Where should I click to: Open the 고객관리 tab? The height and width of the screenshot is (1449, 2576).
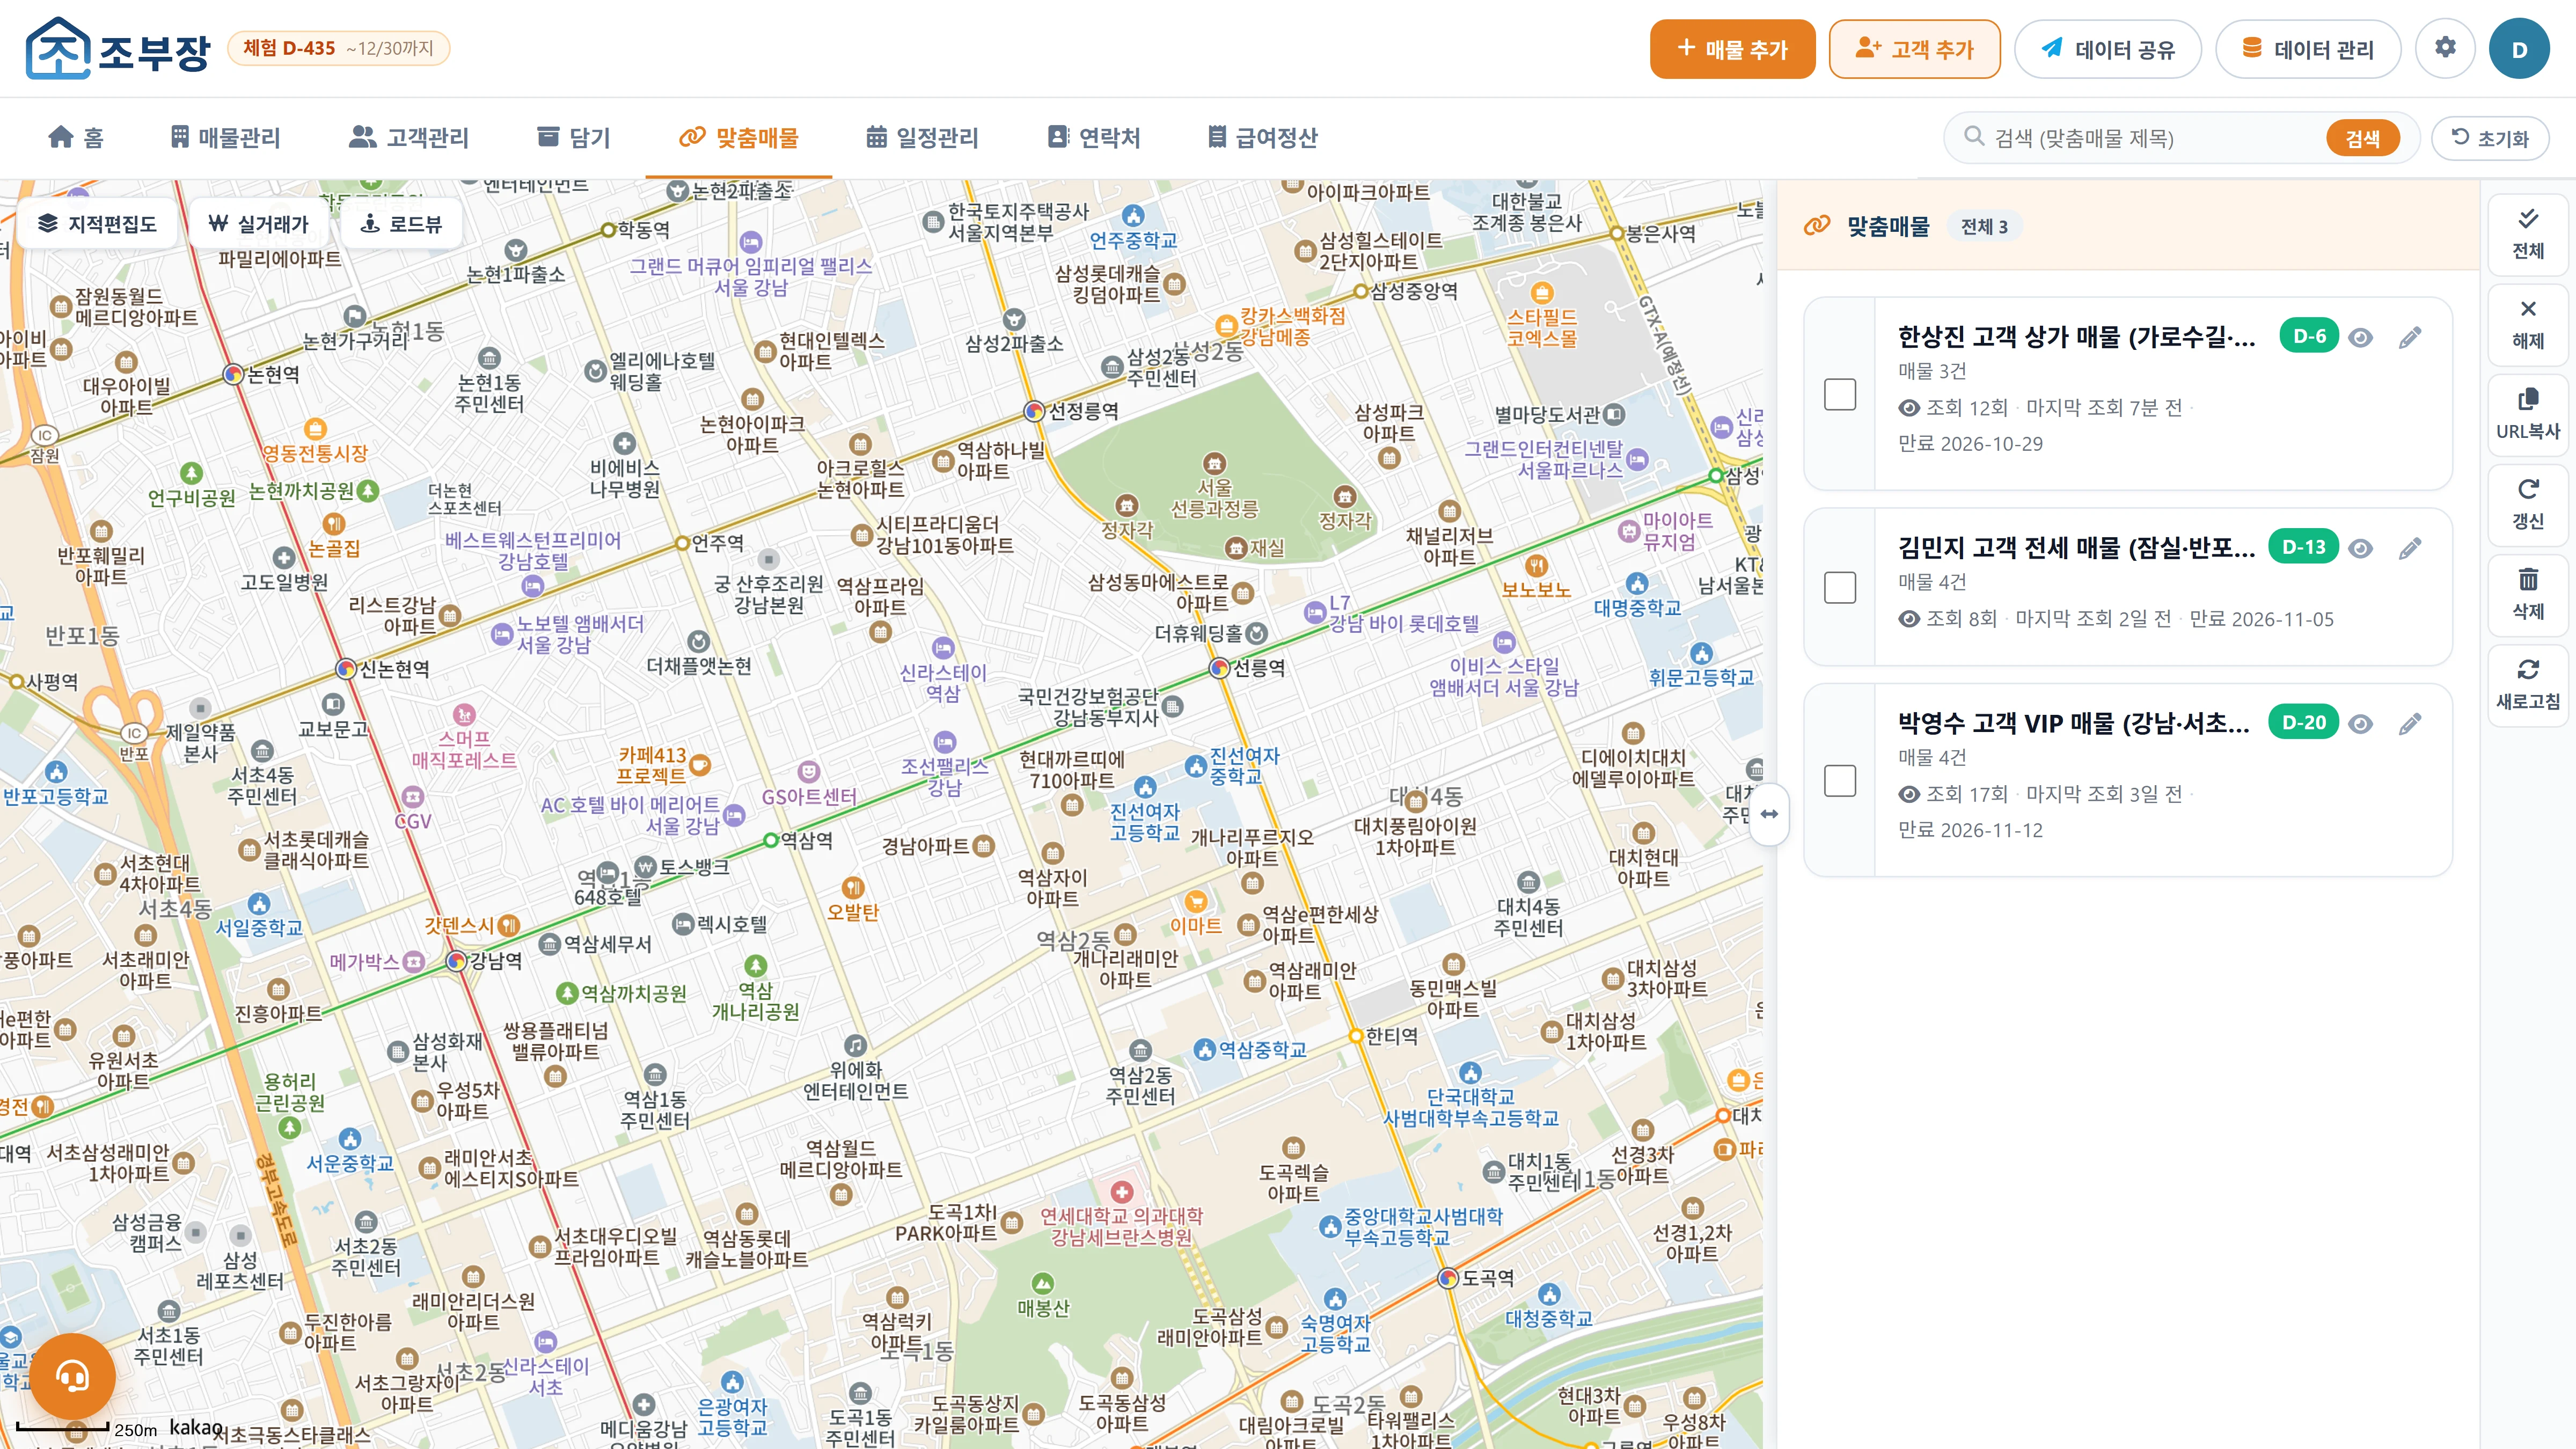(x=409, y=138)
